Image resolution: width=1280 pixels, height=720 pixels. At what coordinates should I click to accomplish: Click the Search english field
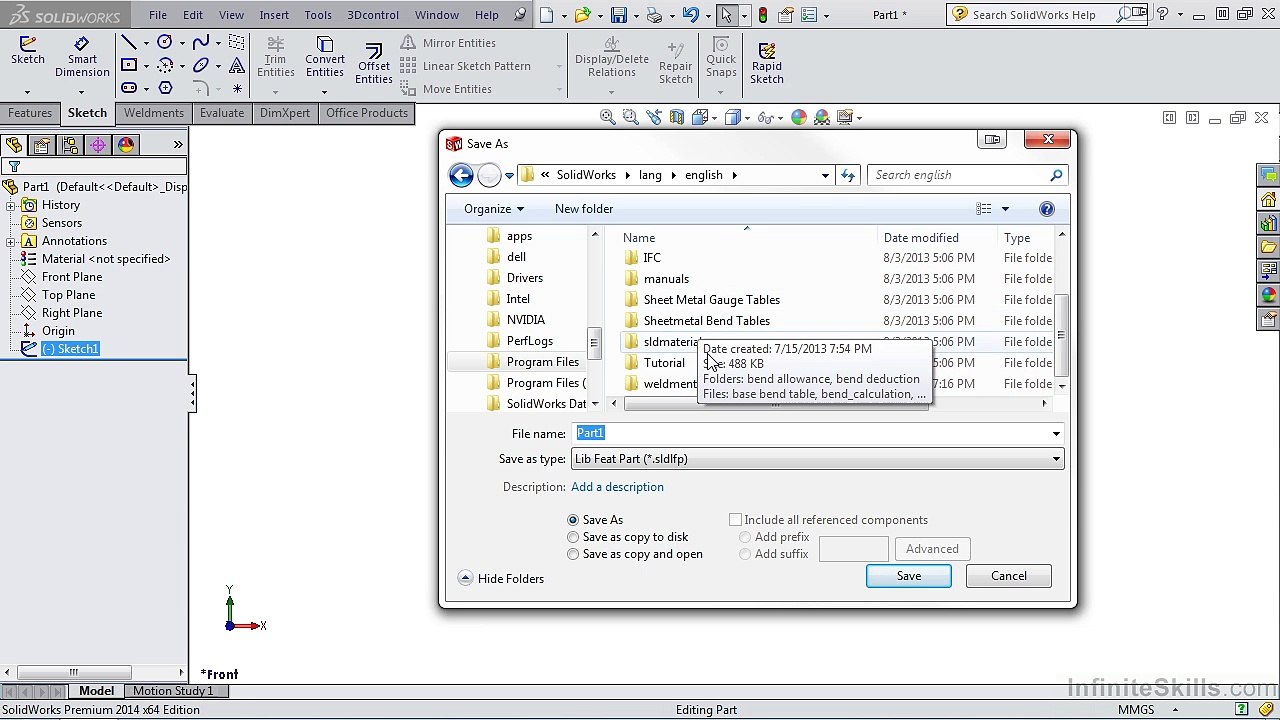[x=968, y=175]
